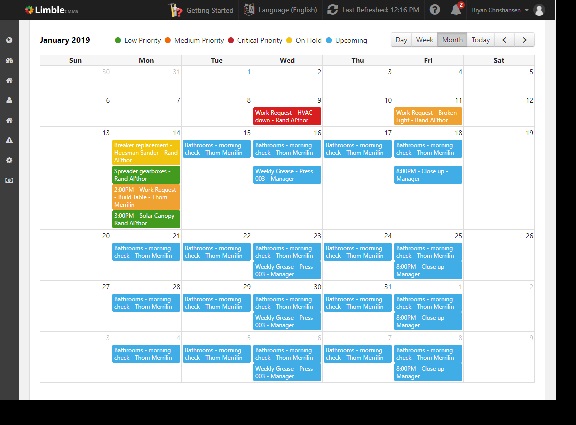Go to next month arrow
Viewport: 576px width, 425px height.
(x=524, y=40)
